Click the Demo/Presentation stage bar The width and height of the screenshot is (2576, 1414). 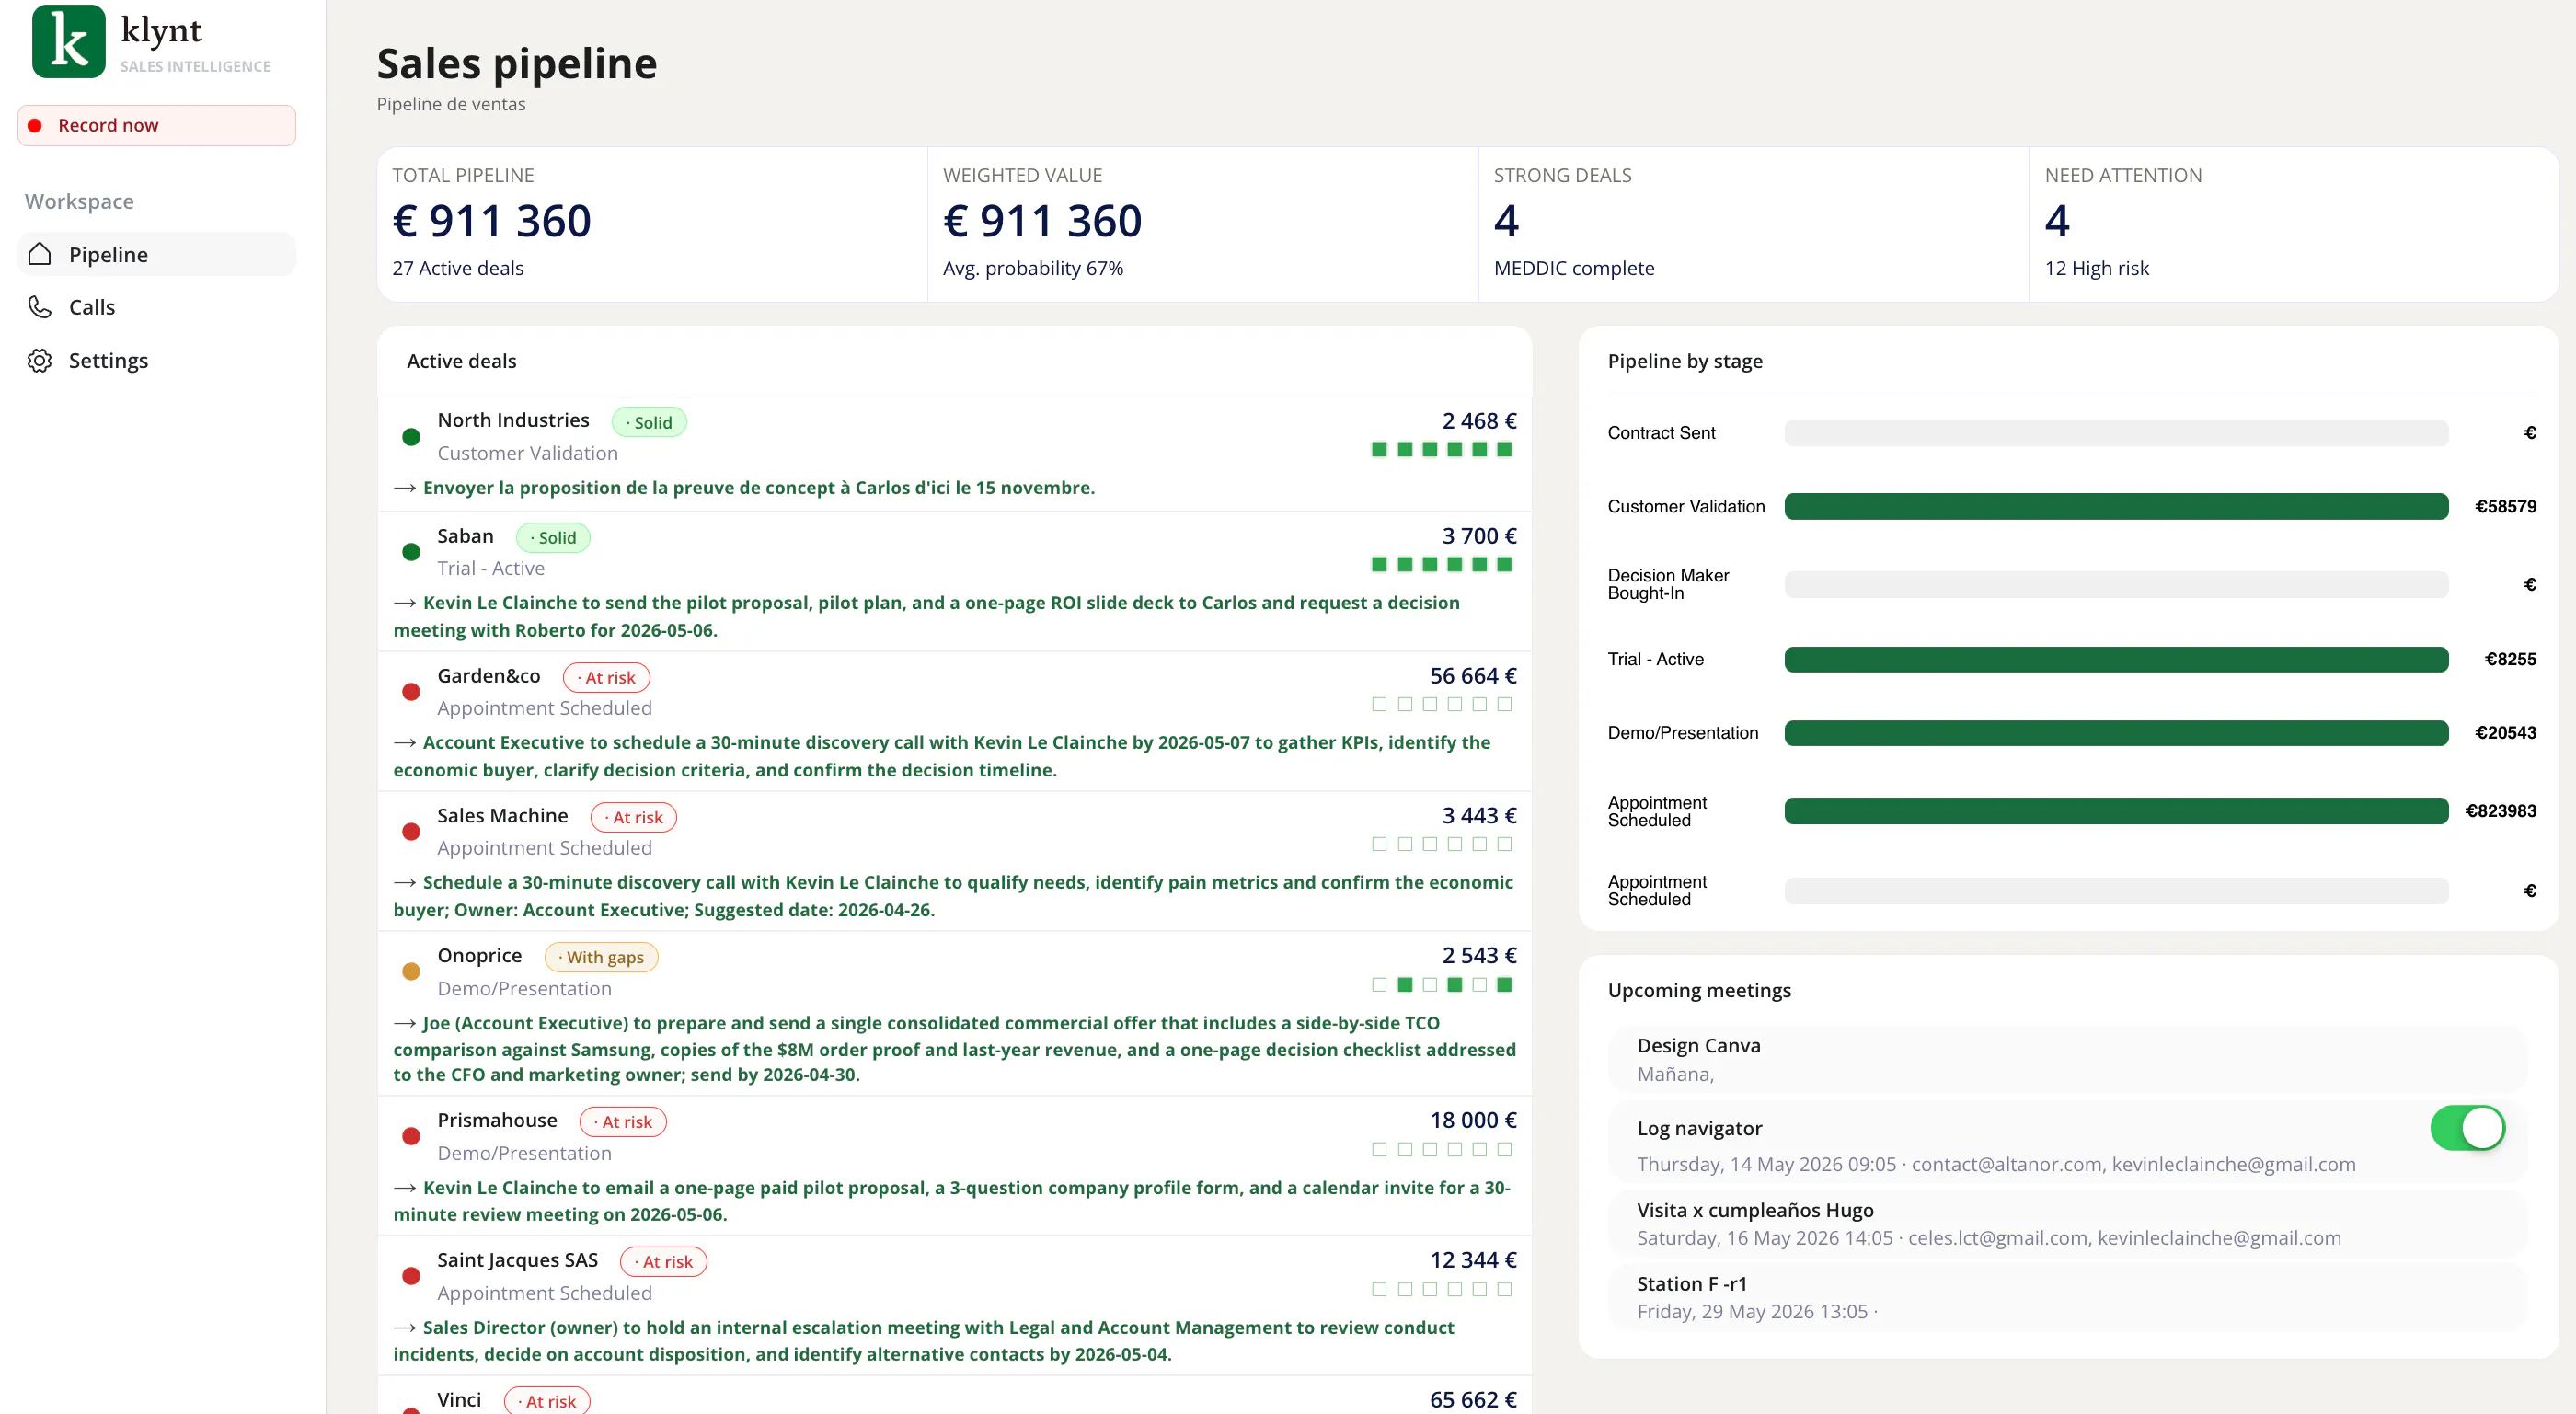point(2116,733)
